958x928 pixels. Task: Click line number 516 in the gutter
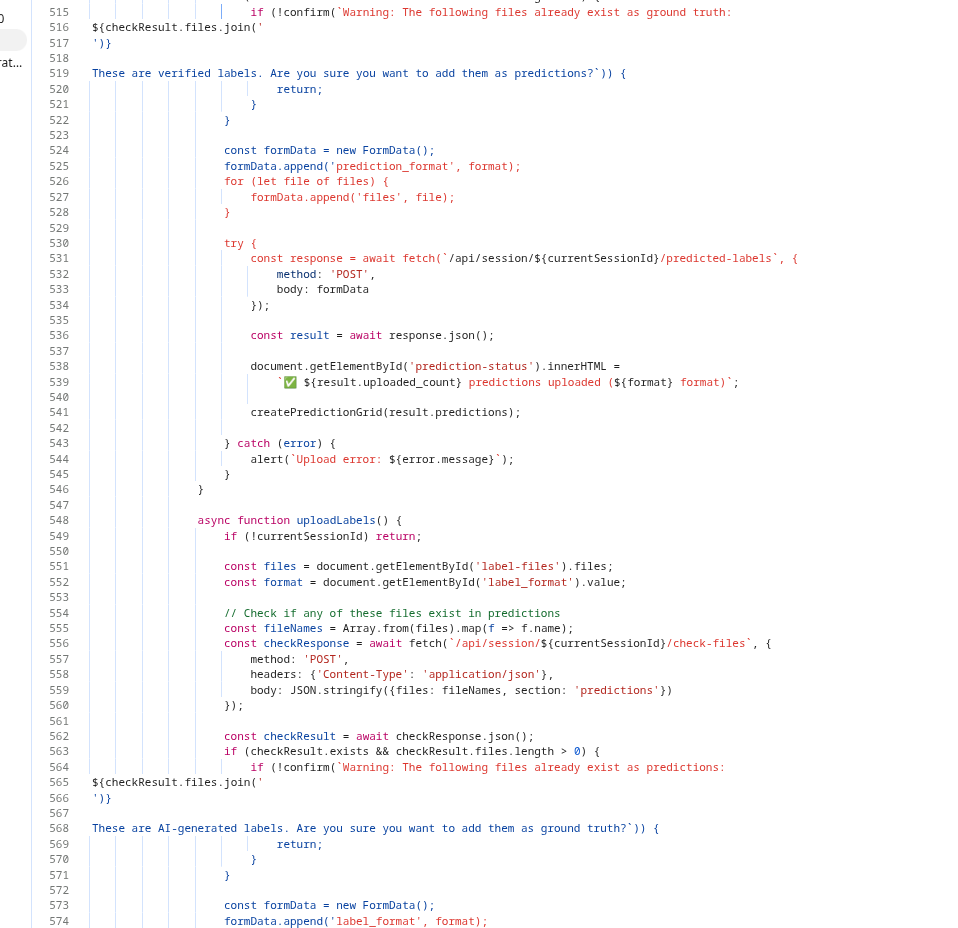pyautogui.click(x=59, y=27)
